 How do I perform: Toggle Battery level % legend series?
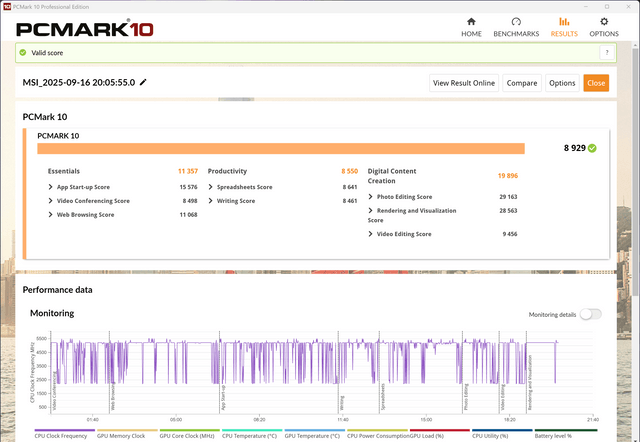(x=565, y=434)
